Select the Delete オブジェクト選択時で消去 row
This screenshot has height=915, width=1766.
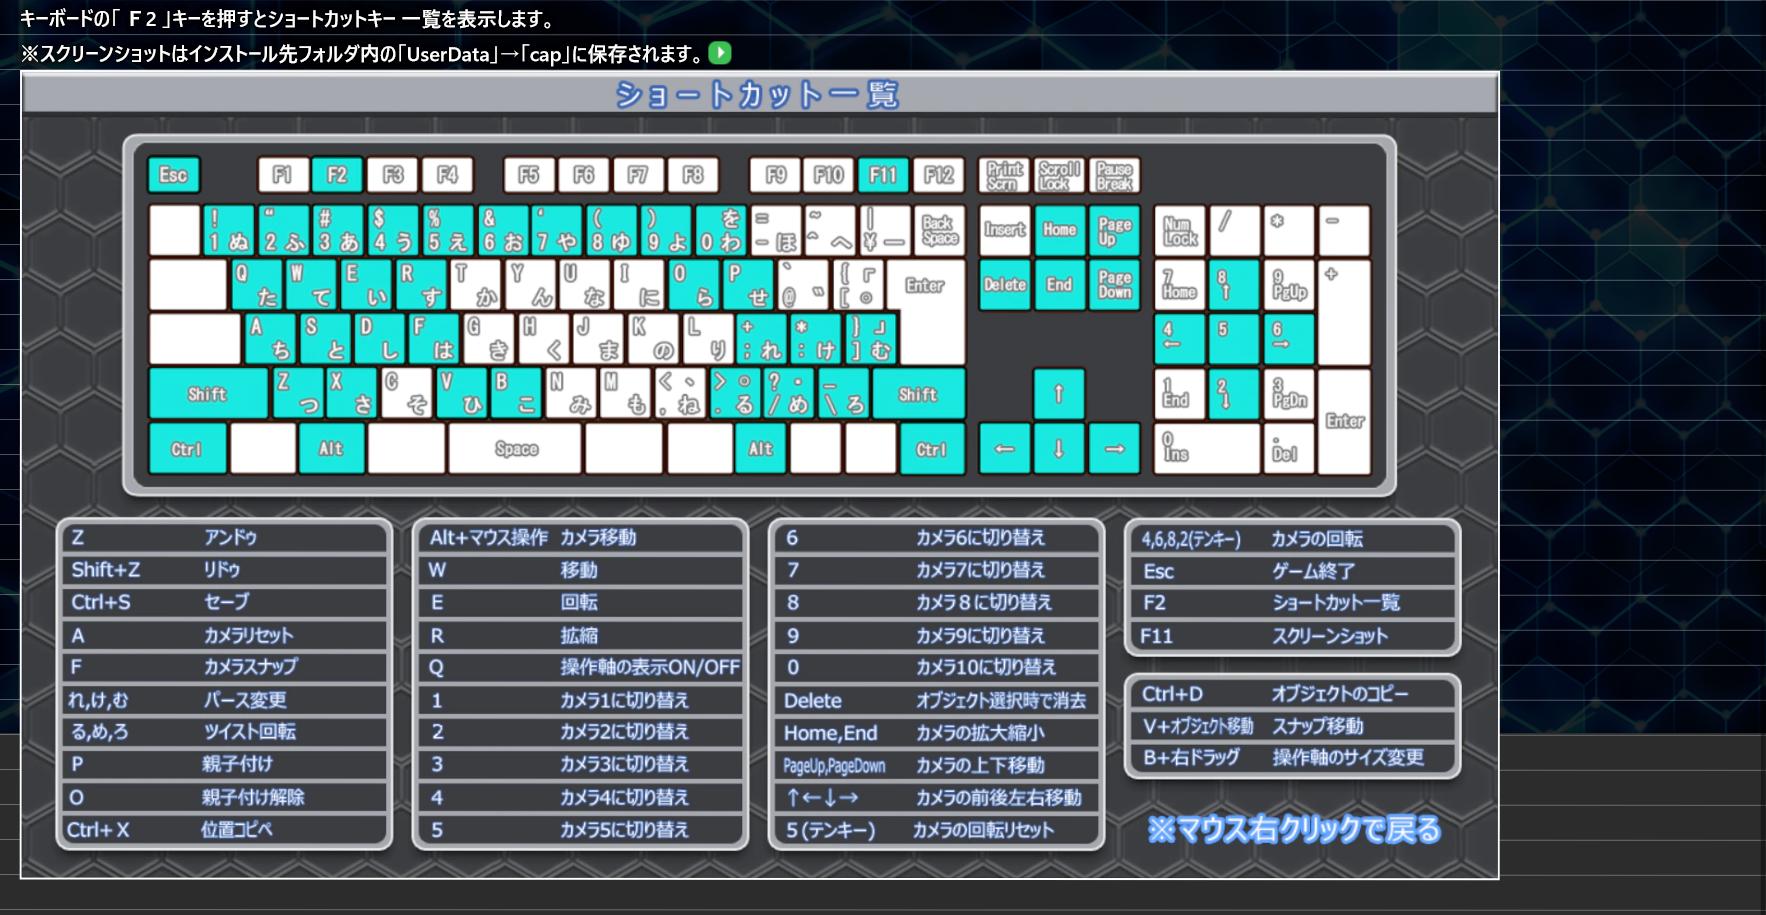click(936, 700)
